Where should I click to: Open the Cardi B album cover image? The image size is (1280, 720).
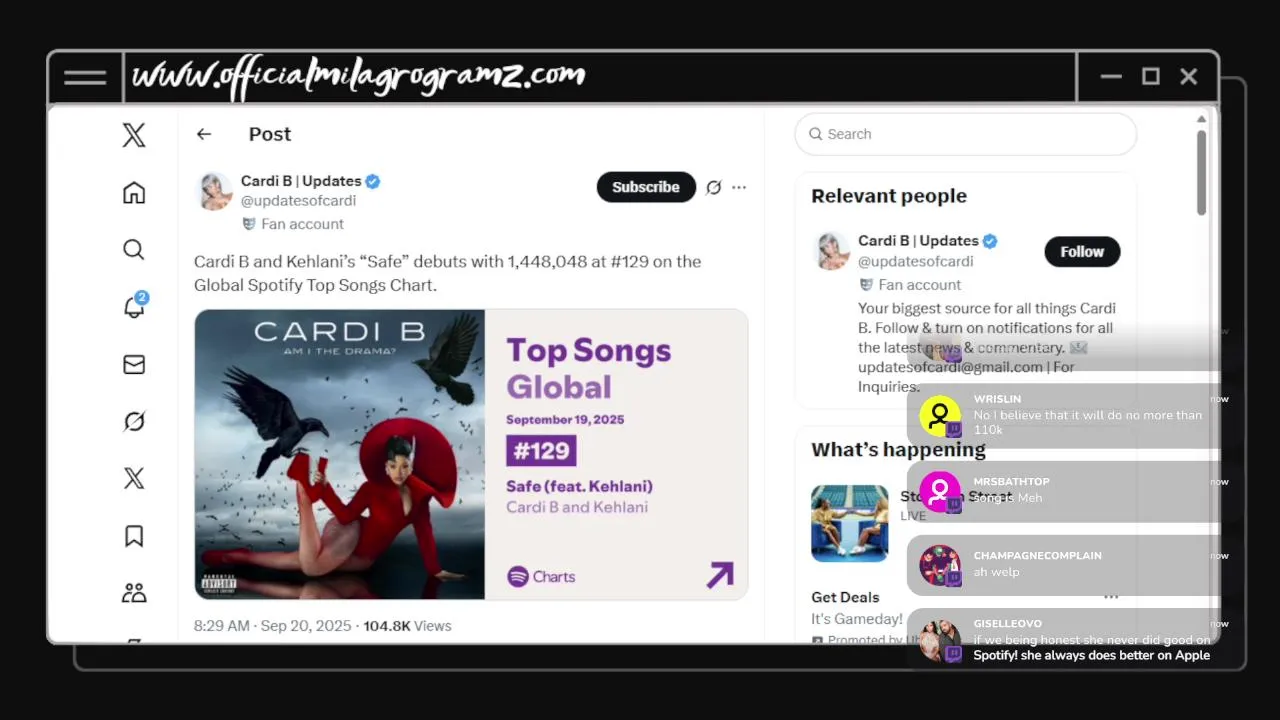click(340, 454)
